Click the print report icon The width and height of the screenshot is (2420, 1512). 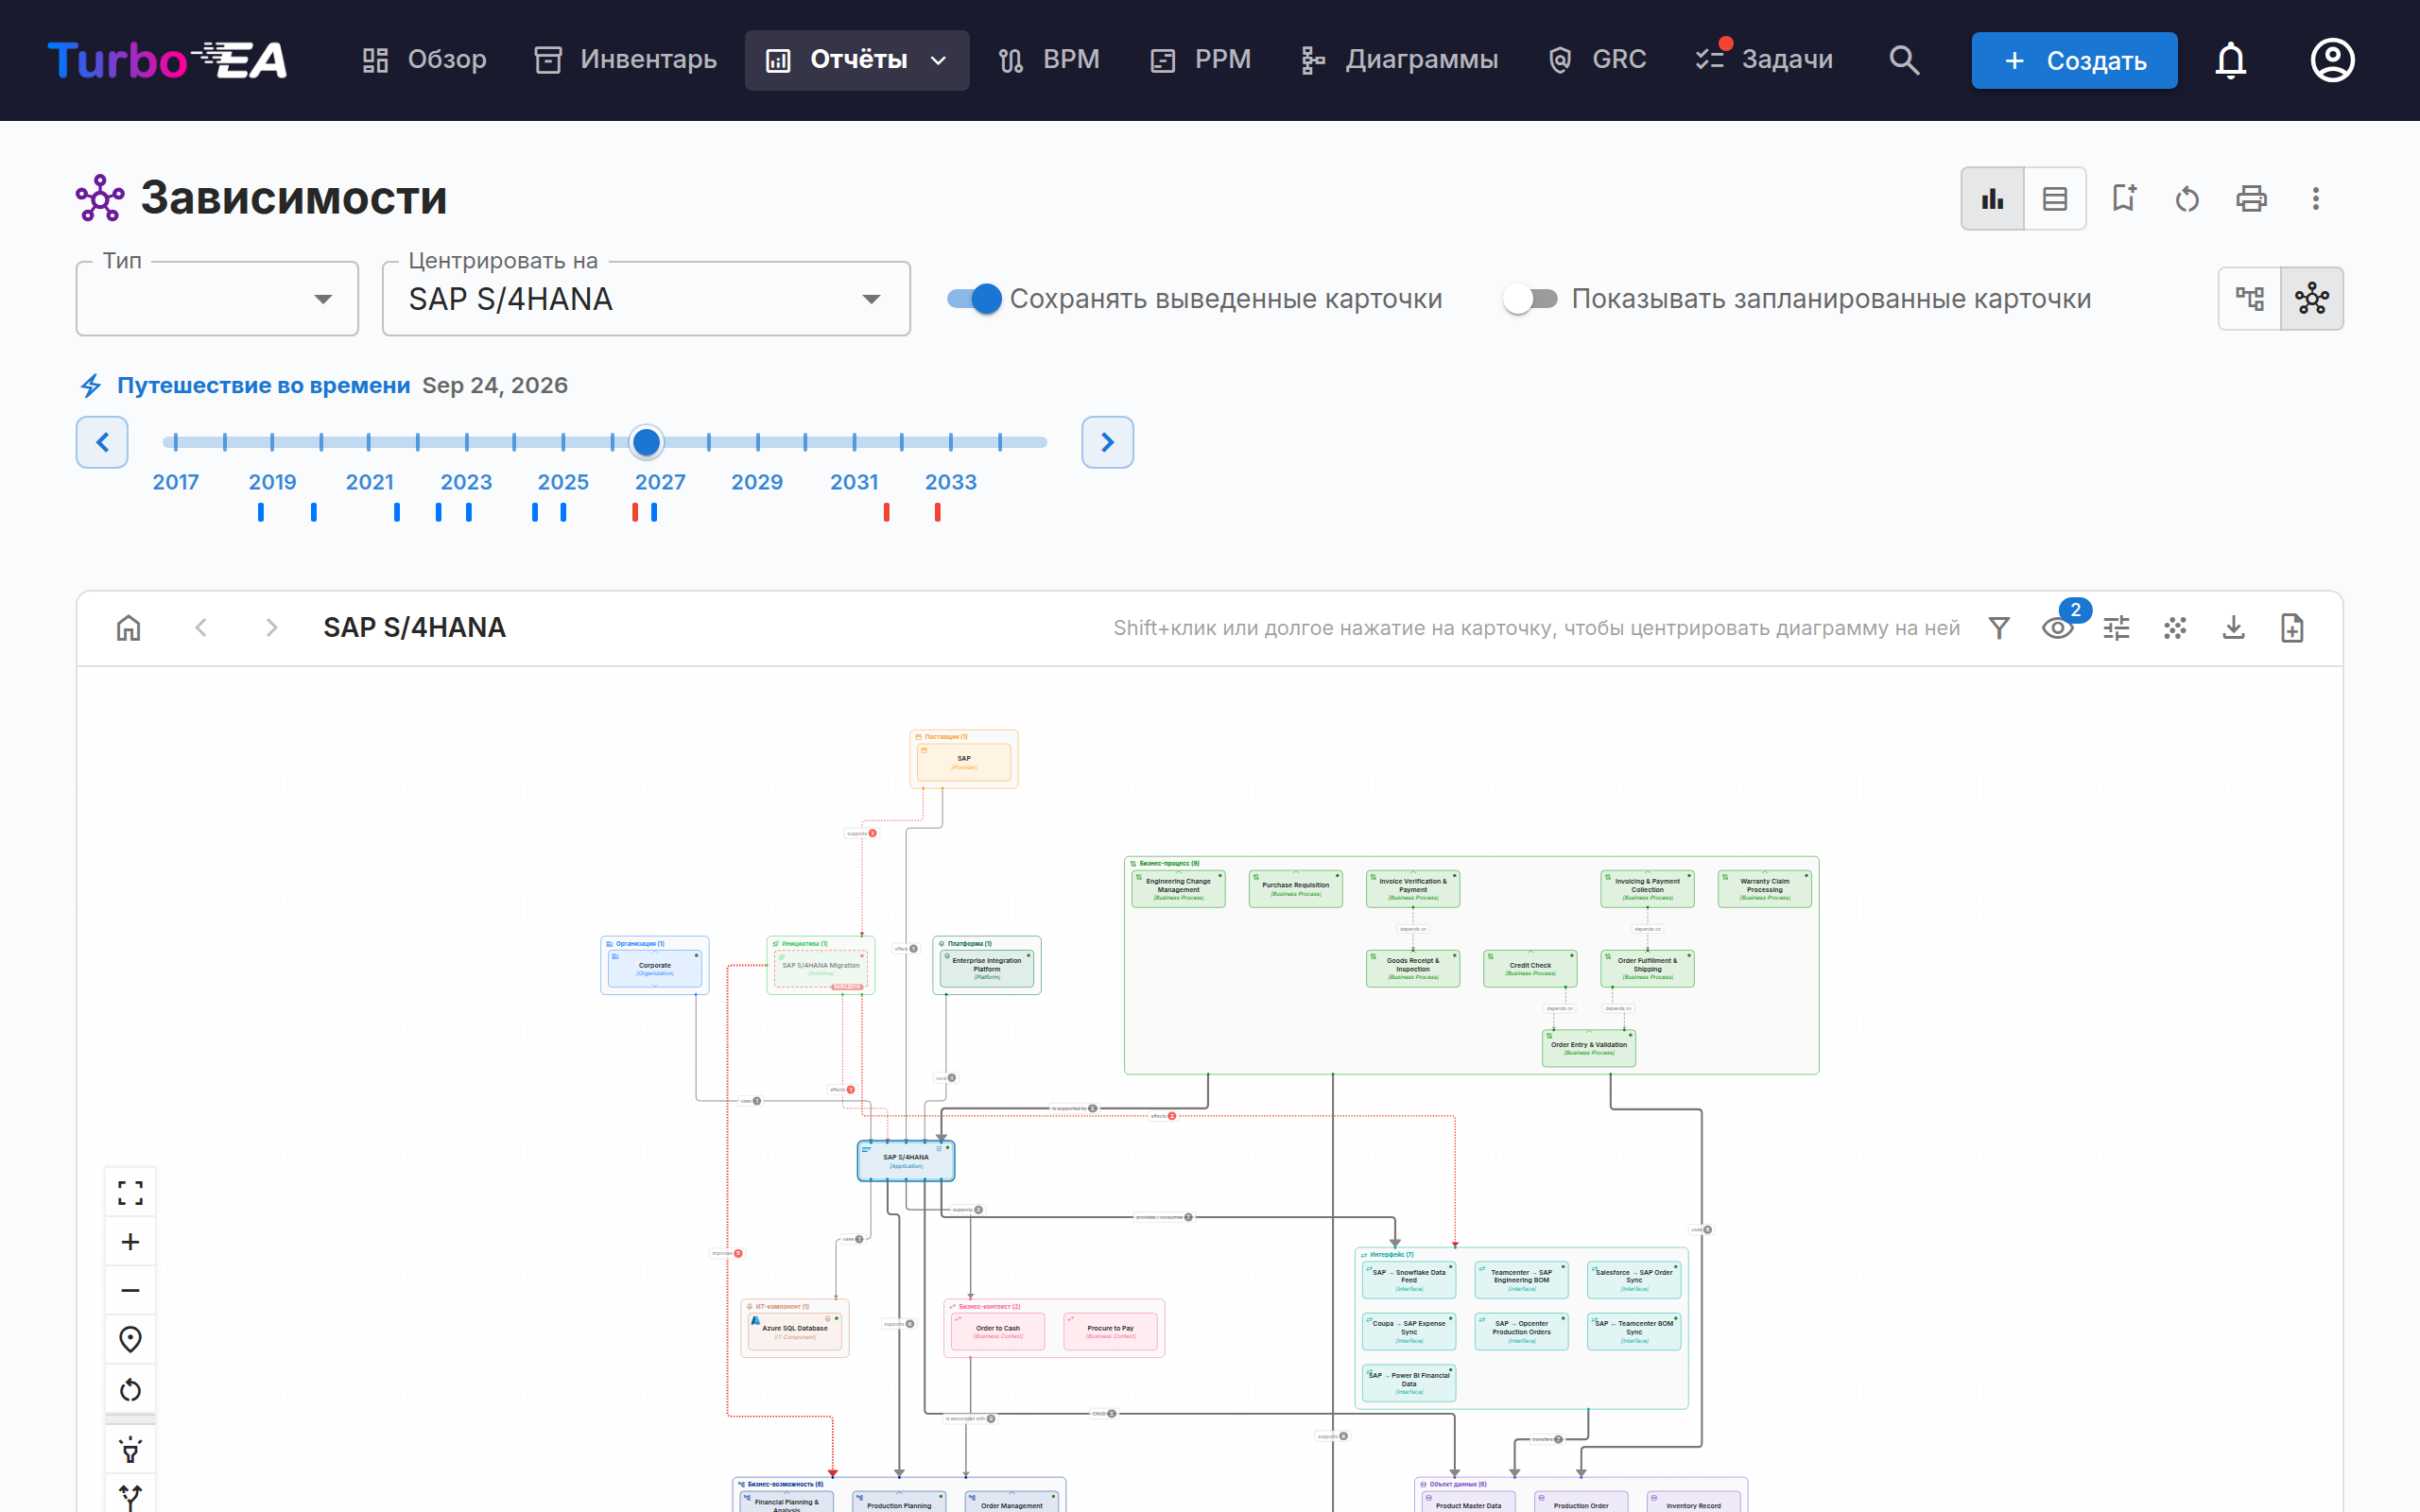(x=2251, y=199)
